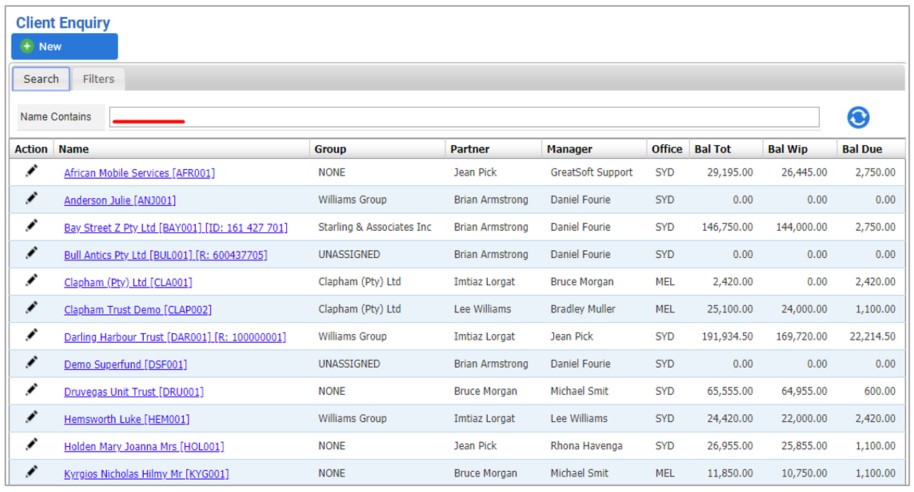Click the blue refresh icon
Screen dimensions: 914x492
tap(858, 117)
